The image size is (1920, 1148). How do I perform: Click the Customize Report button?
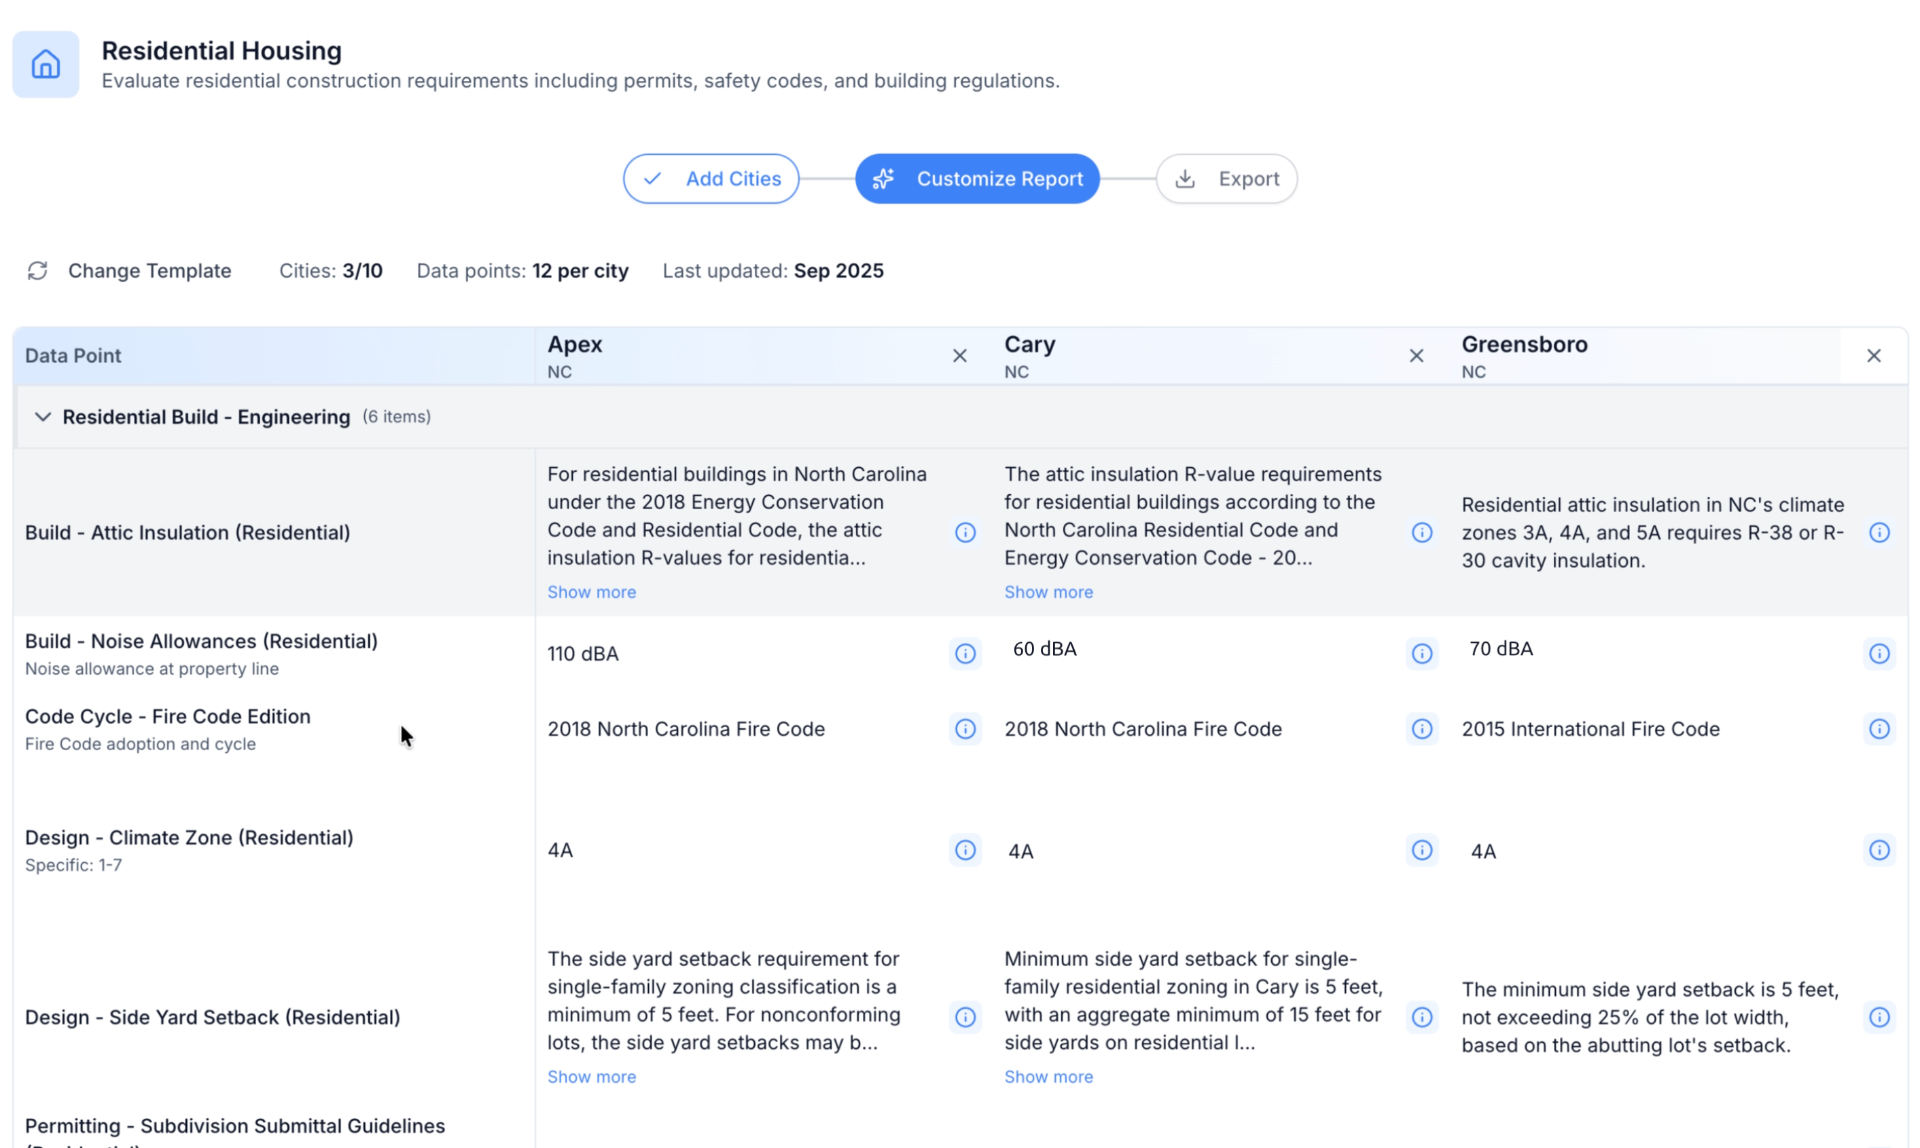pyautogui.click(x=977, y=178)
